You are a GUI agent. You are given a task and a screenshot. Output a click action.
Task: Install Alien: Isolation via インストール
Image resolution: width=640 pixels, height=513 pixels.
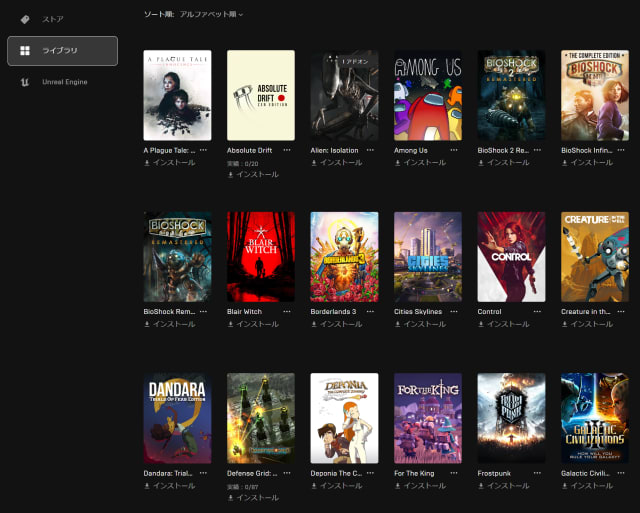click(x=336, y=162)
